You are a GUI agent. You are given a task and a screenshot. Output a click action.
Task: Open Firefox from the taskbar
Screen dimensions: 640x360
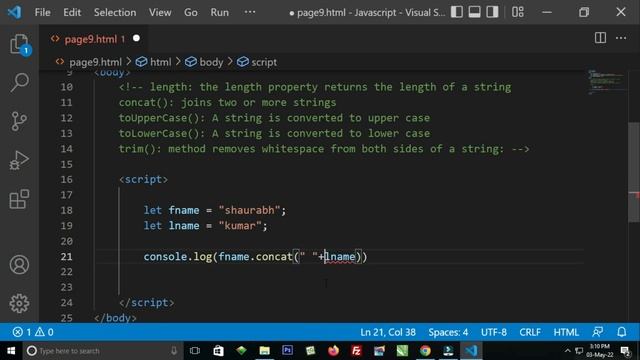333,350
